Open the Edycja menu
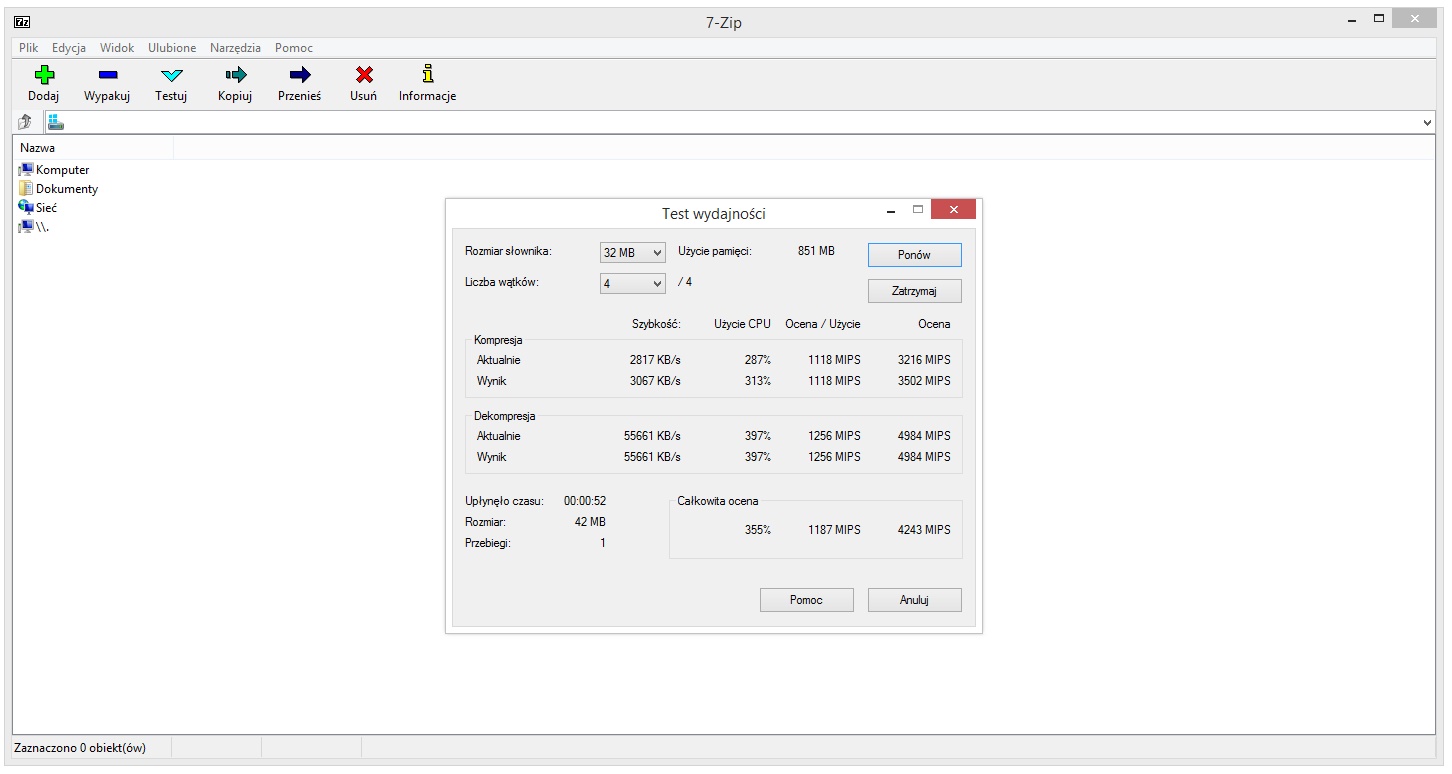1452x774 pixels. (x=69, y=48)
